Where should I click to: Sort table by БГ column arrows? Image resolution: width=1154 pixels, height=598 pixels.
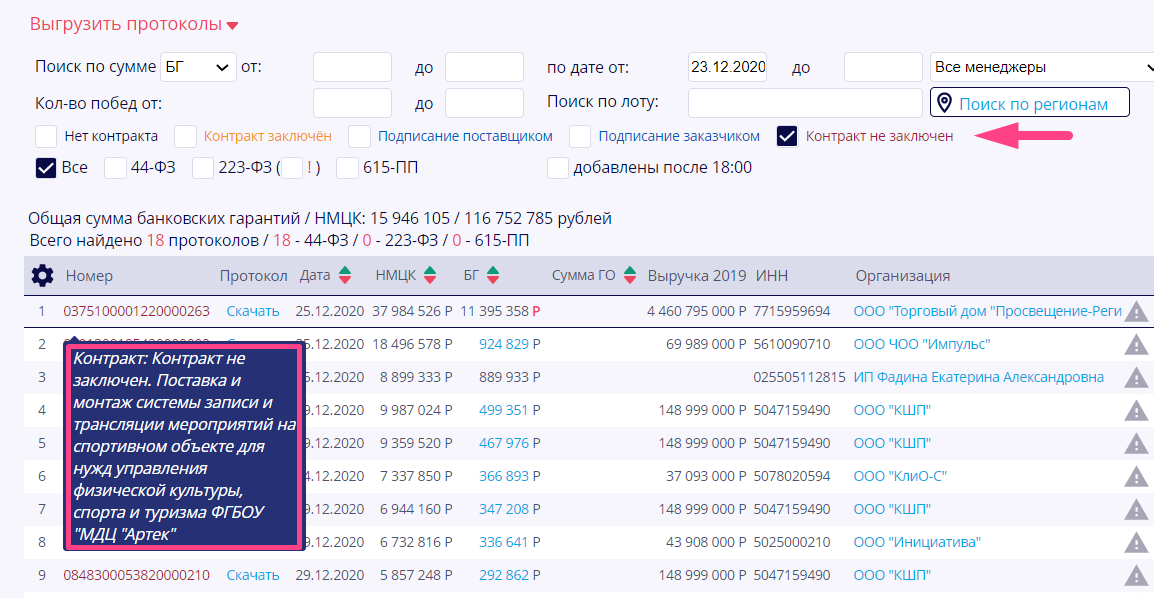click(493, 276)
